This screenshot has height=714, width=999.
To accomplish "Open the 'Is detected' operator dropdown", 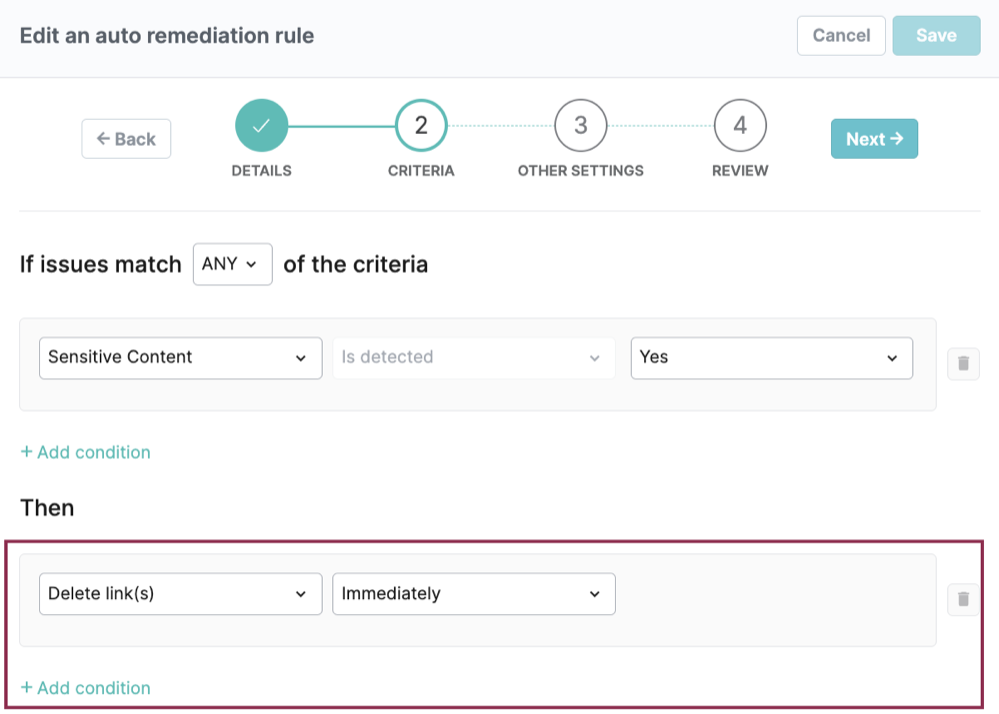I will (x=473, y=358).
